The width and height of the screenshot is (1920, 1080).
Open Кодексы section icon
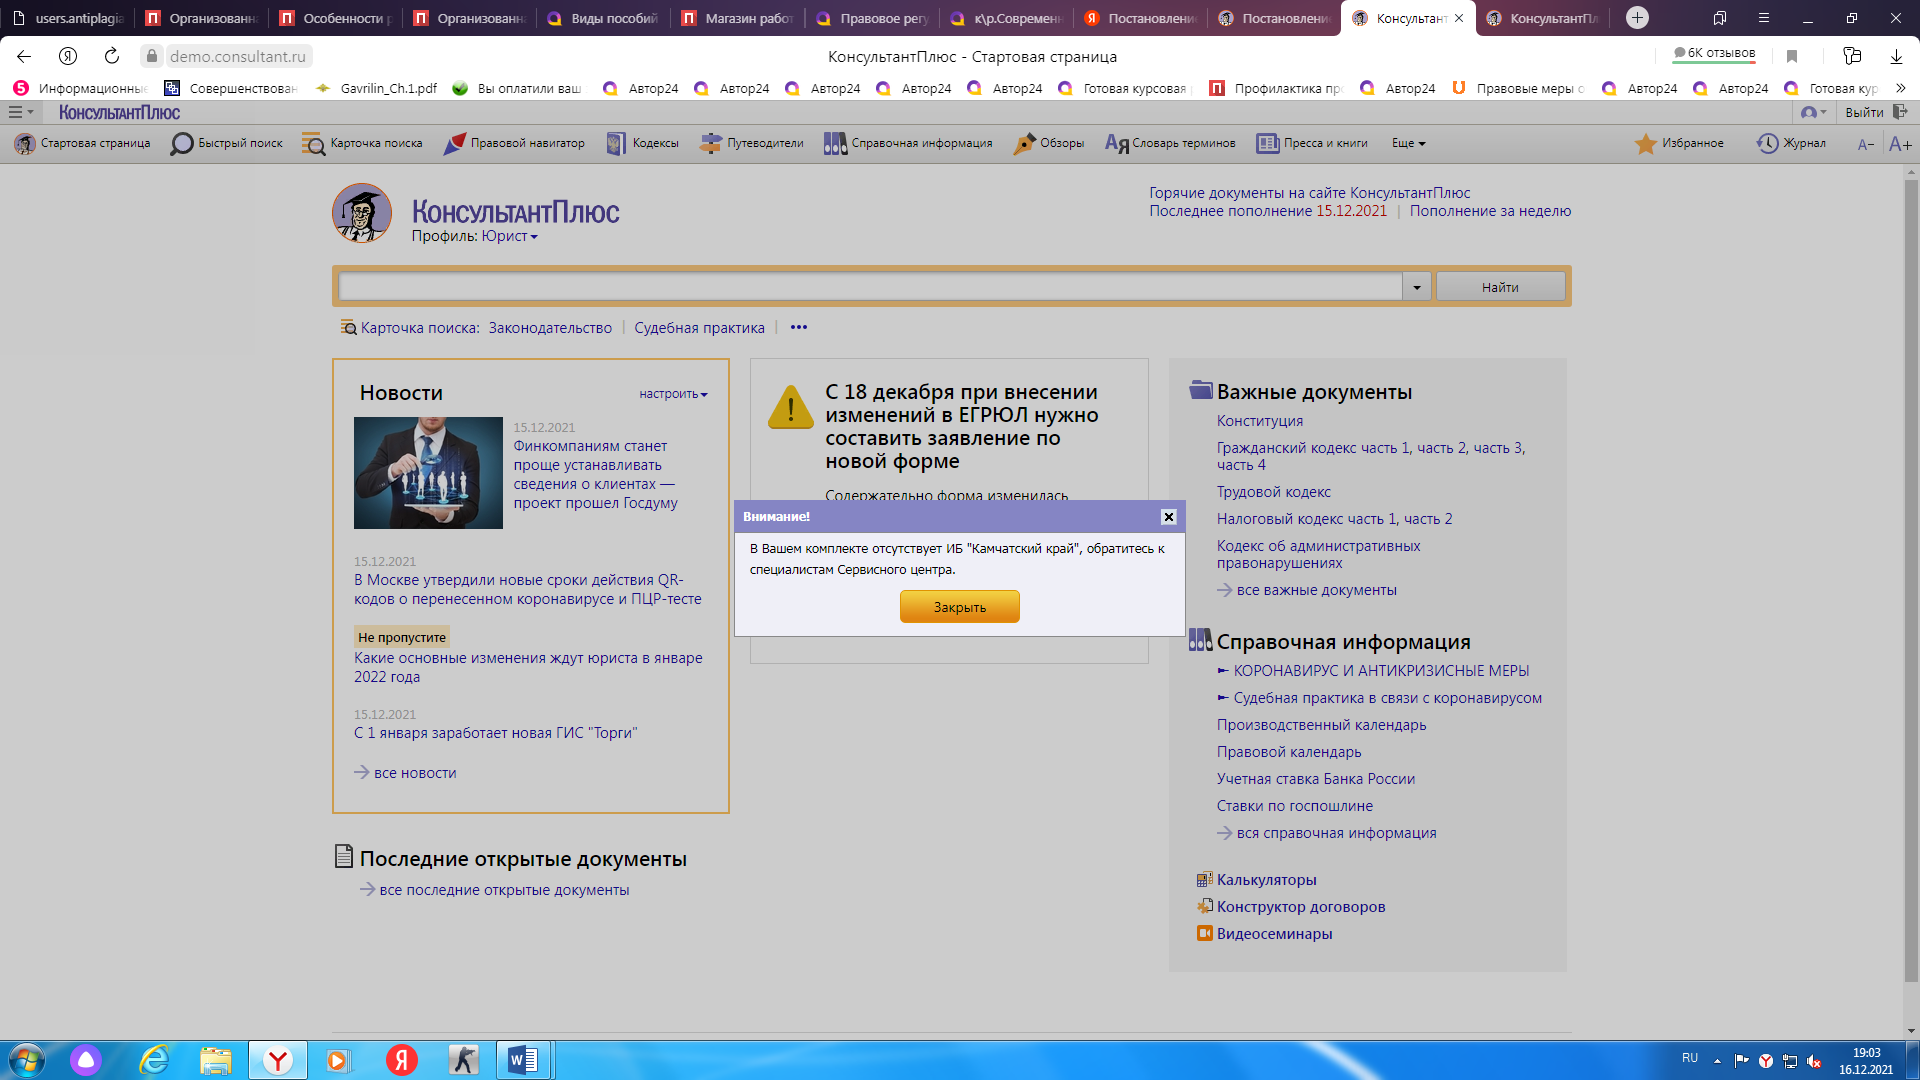click(616, 144)
